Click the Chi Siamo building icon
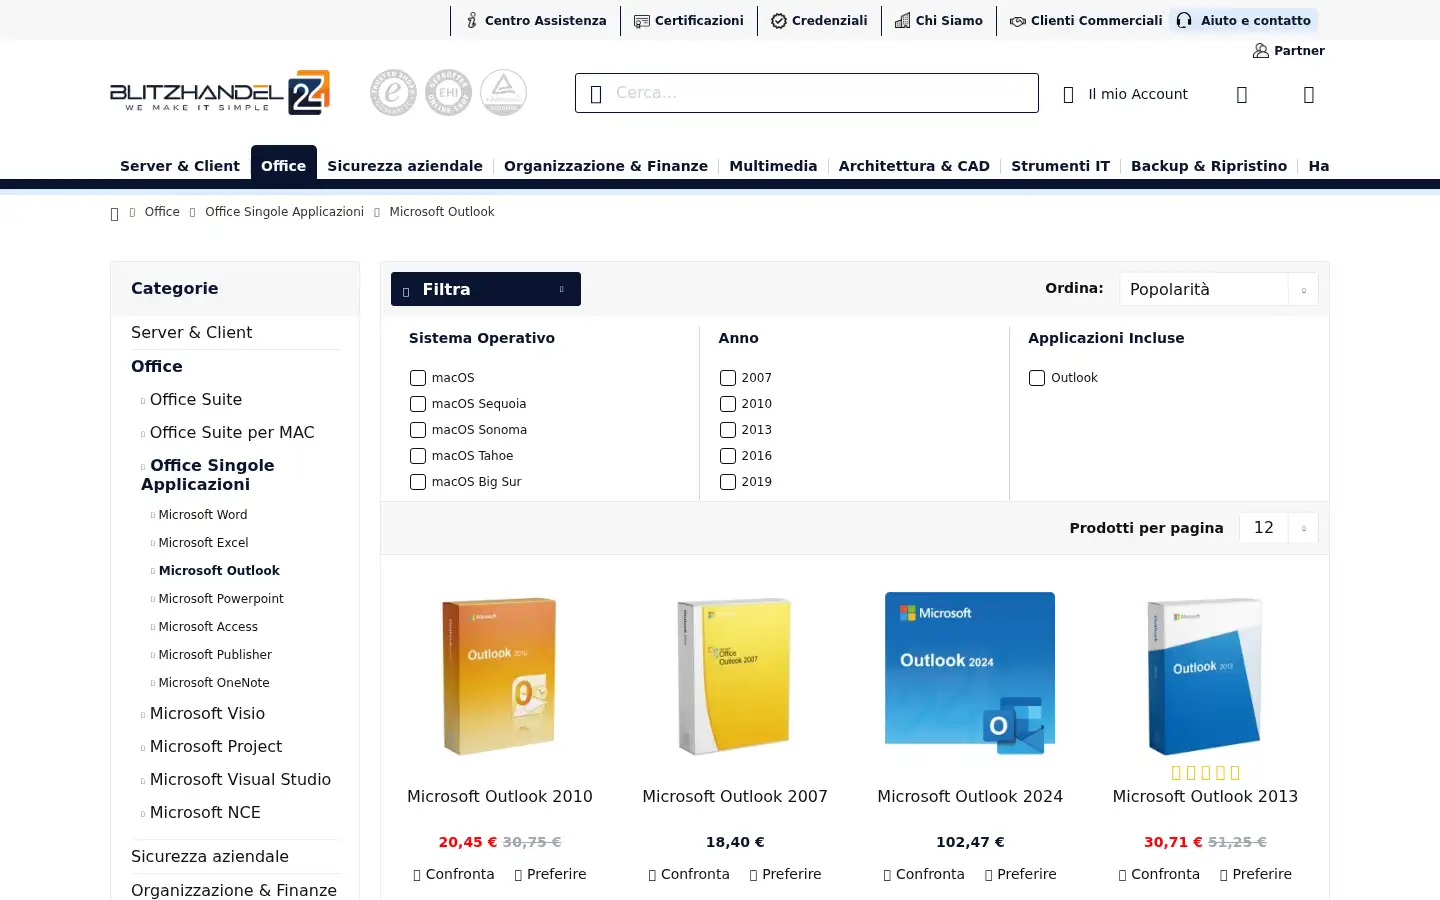Viewport: 1440px width, 900px height. click(903, 20)
